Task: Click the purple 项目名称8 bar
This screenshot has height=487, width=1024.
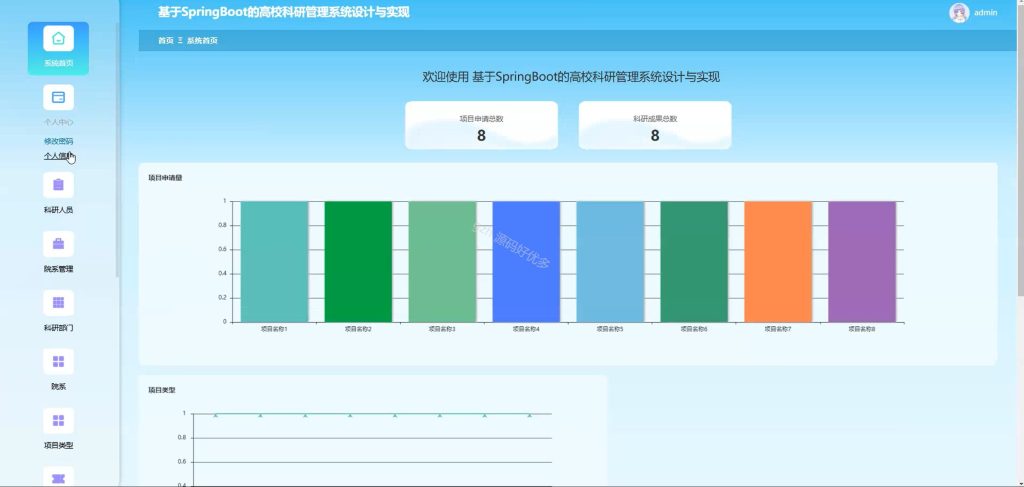Action: click(862, 262)
